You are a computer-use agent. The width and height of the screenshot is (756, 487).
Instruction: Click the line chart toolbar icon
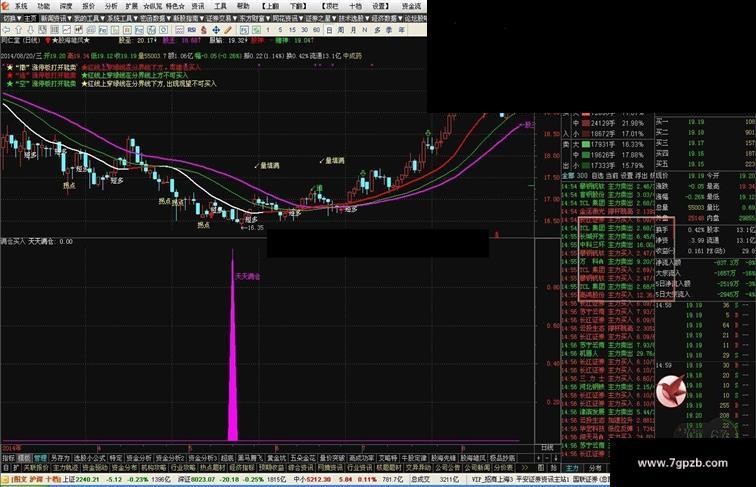(x=67, y=30)
